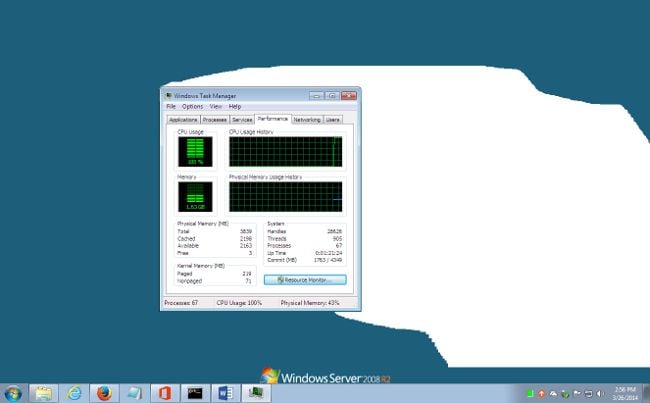
Task: Click the green CPU tray icon
Action: point(530,393)
